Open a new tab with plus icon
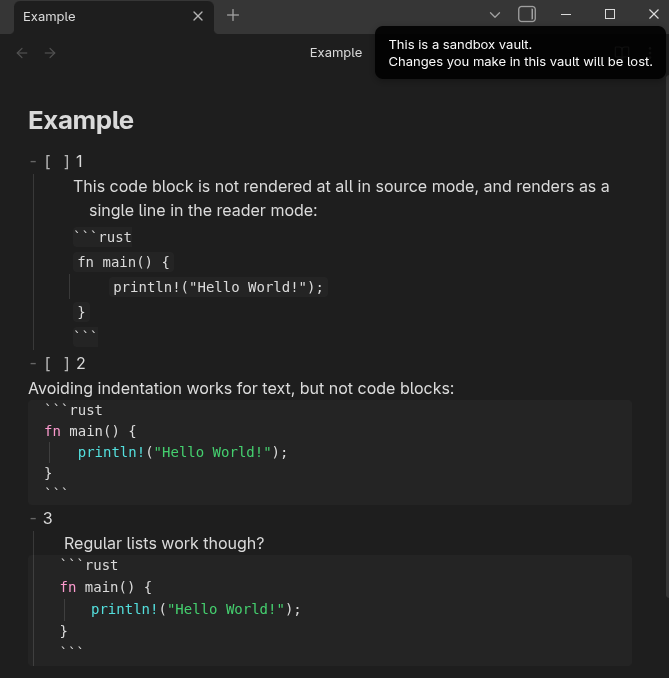669x678 pixels. pyautogui.click(x=233, y=15)
